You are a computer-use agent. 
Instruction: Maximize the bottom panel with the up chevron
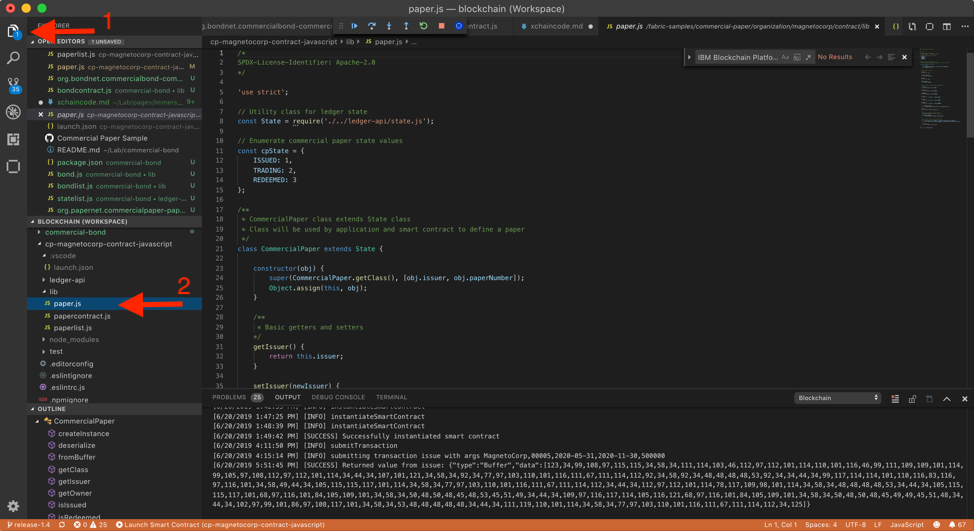947,399
